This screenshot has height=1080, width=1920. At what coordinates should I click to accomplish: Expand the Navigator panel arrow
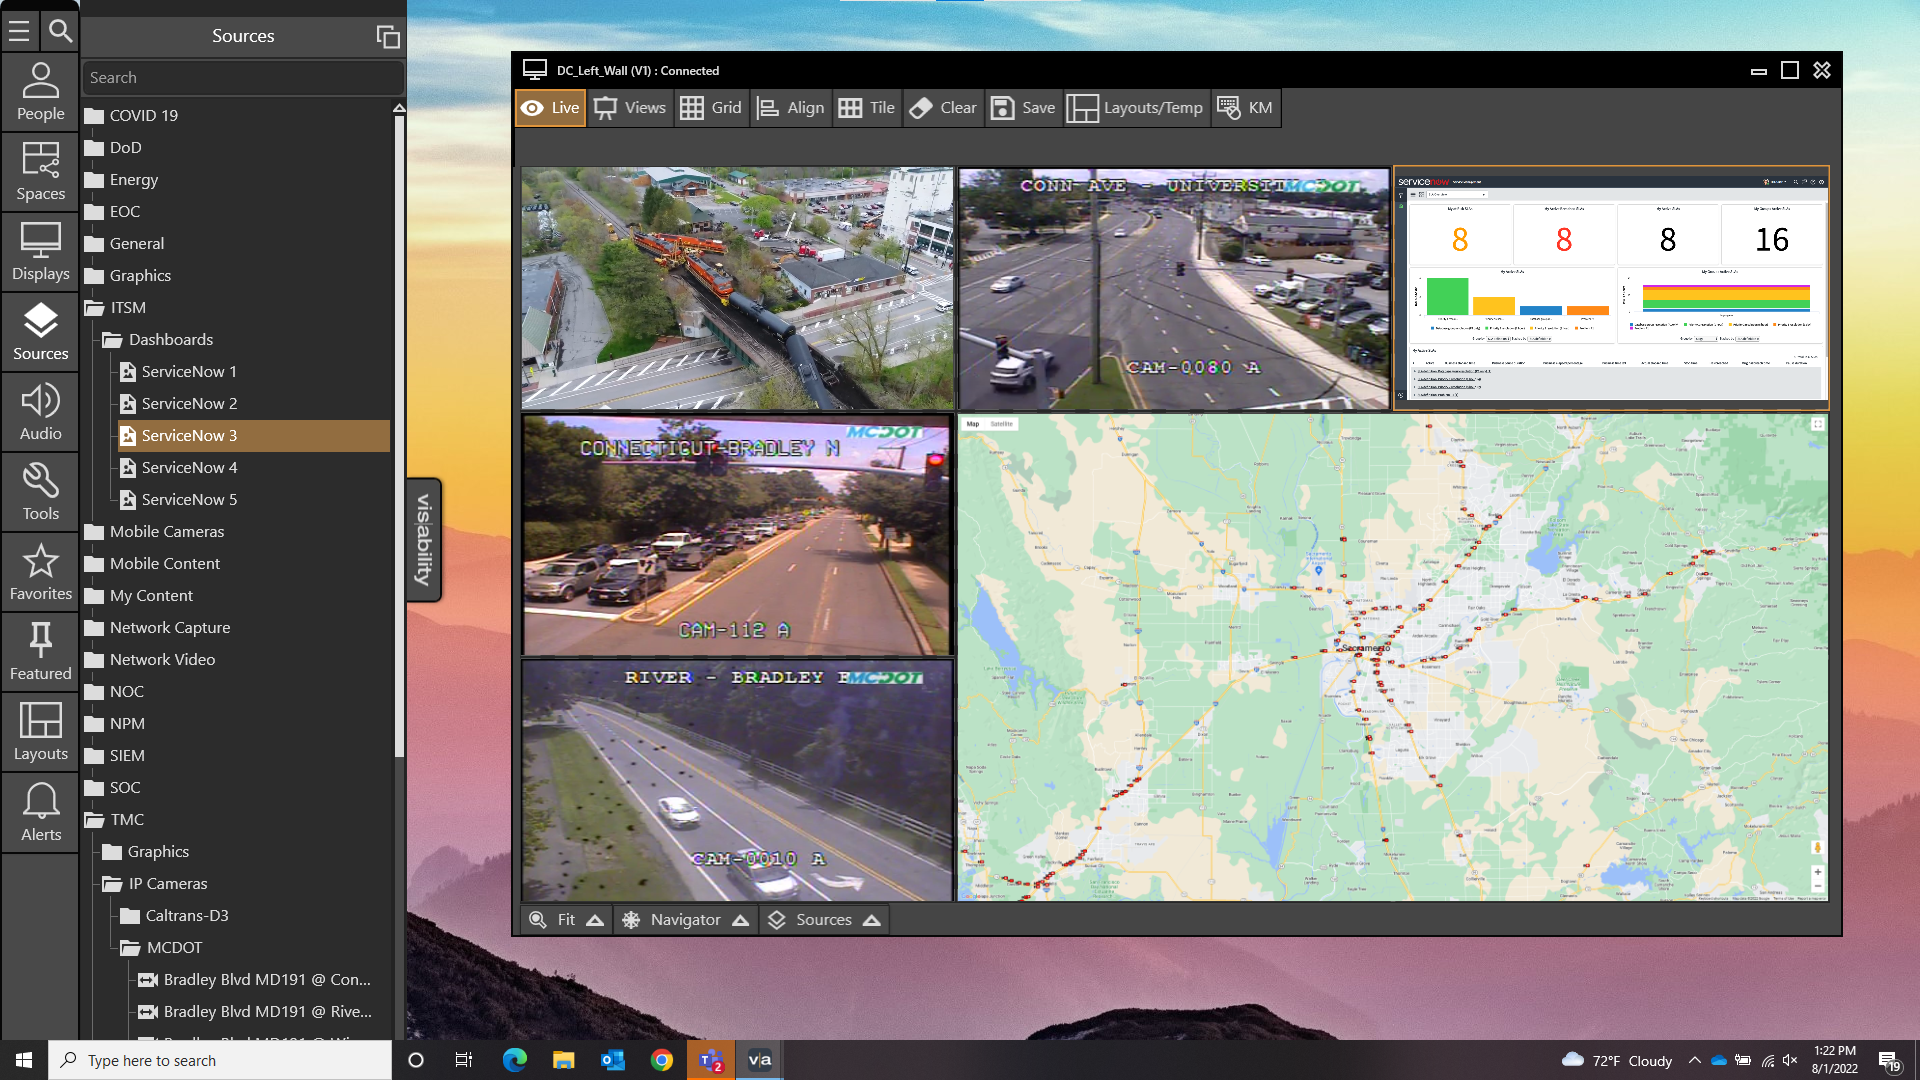(x=741, y=920)
